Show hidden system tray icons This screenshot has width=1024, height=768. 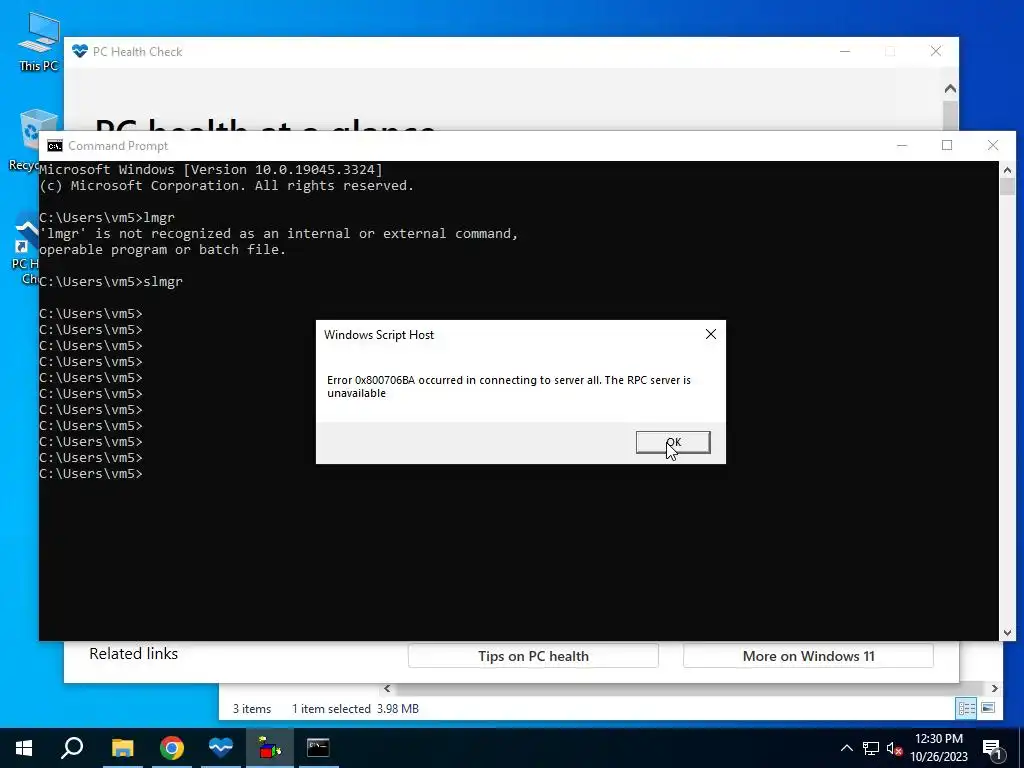[846, 748]
